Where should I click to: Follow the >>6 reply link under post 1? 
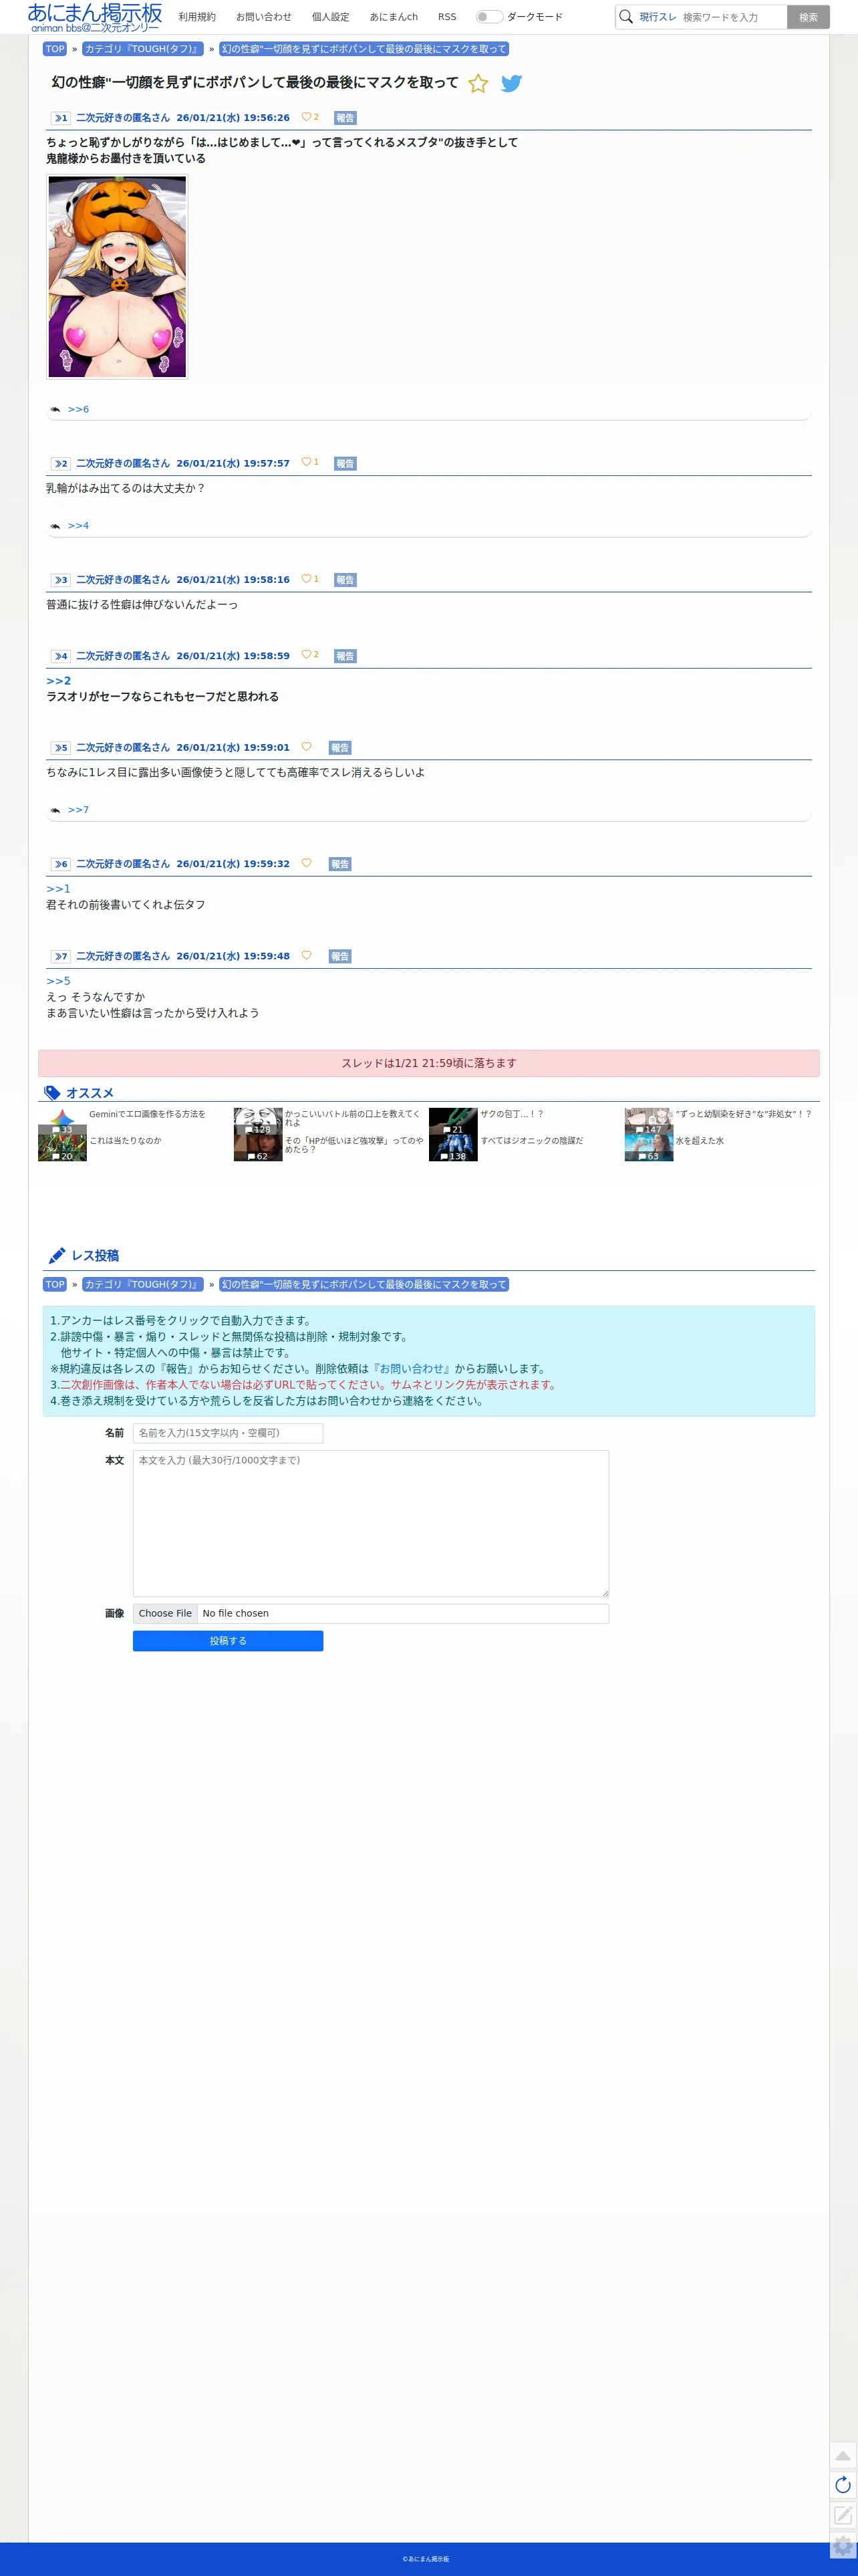click(x=78, y=410)
